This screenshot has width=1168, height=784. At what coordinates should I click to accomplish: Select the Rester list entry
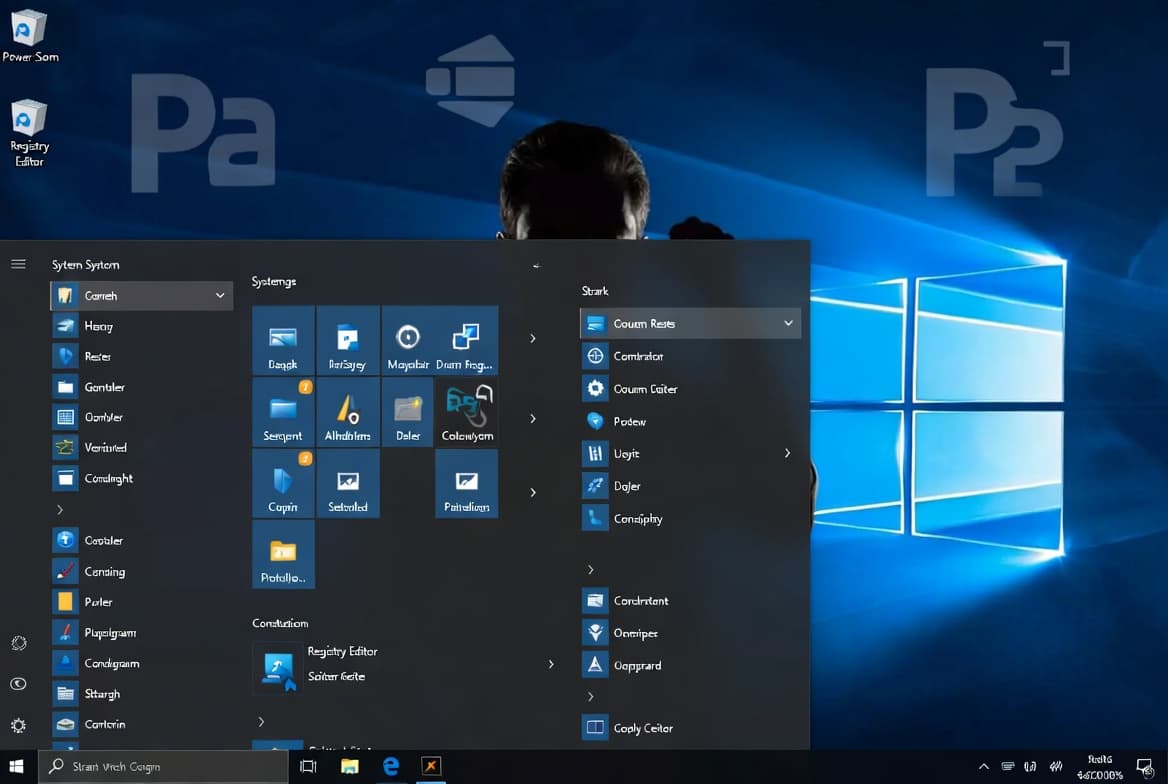(x=98, y=356)
